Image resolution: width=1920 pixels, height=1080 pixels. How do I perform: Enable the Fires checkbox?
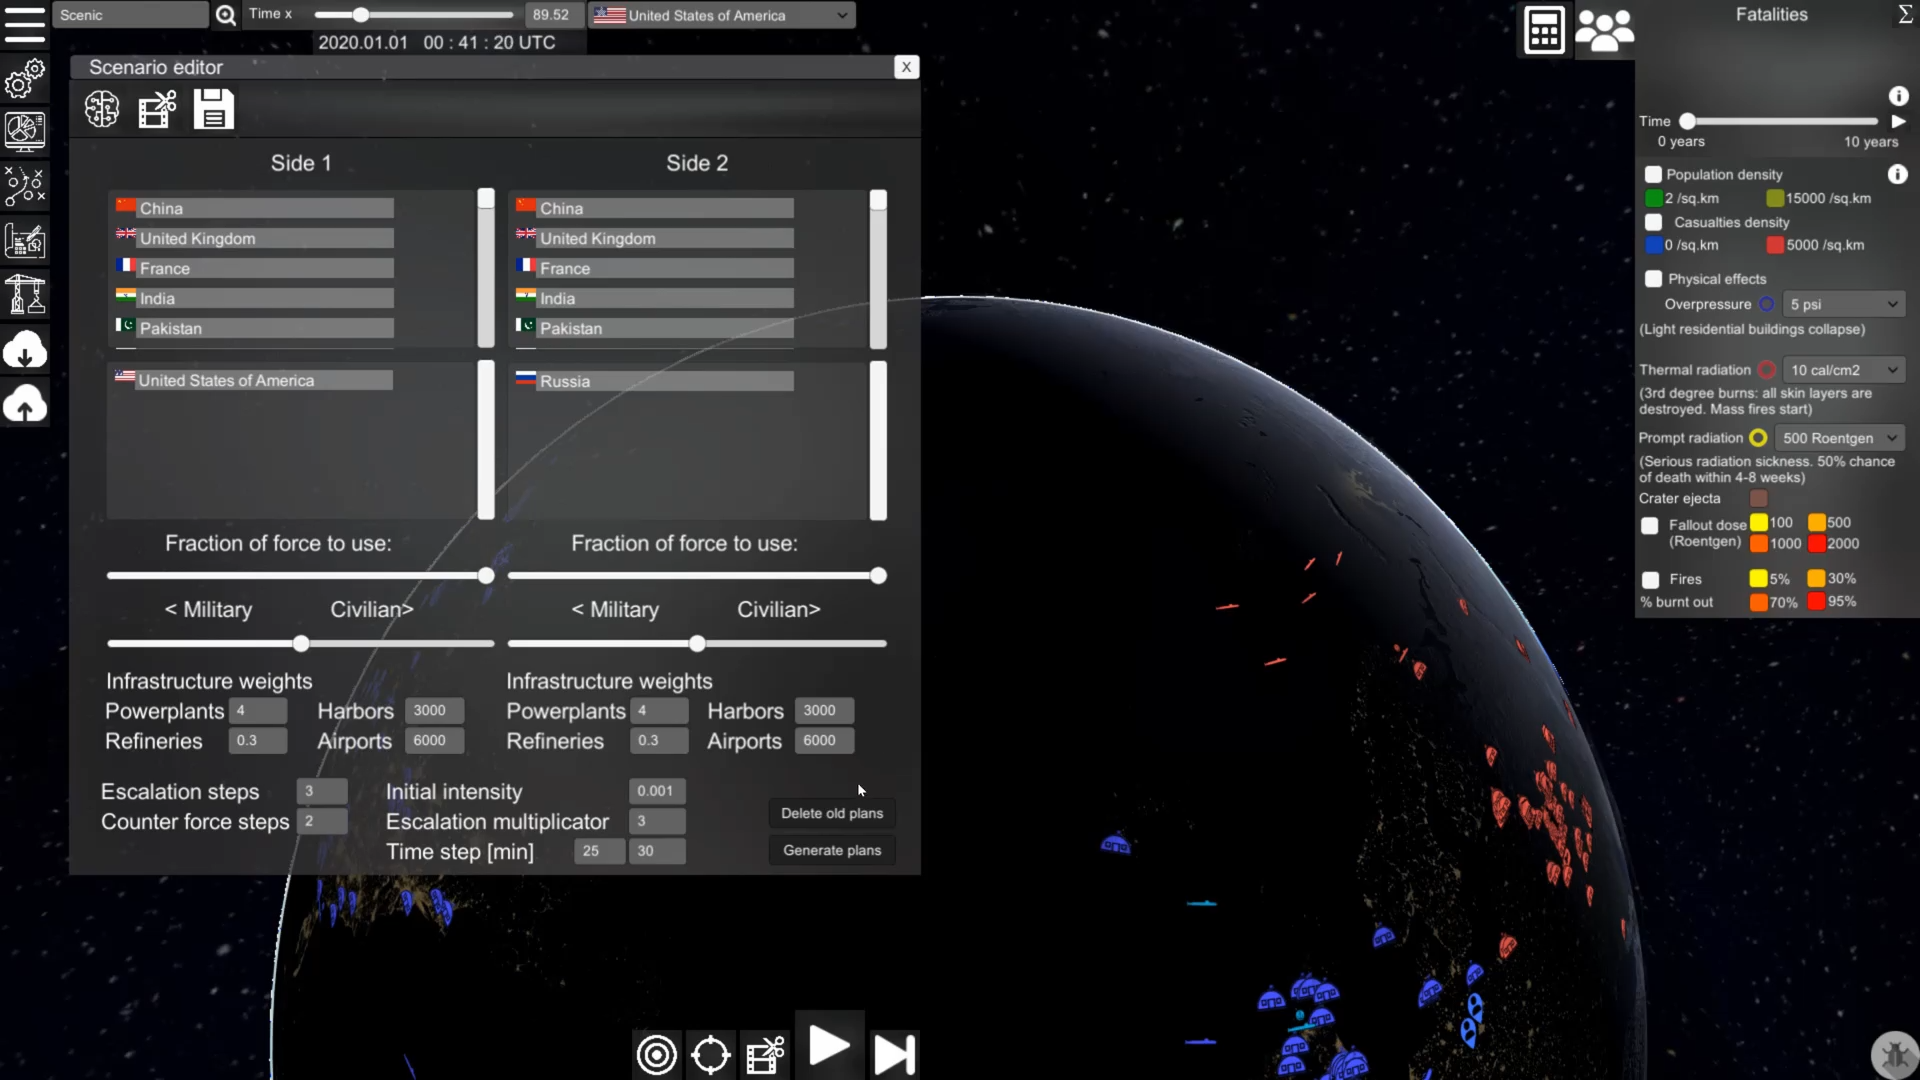(1651, 580)
